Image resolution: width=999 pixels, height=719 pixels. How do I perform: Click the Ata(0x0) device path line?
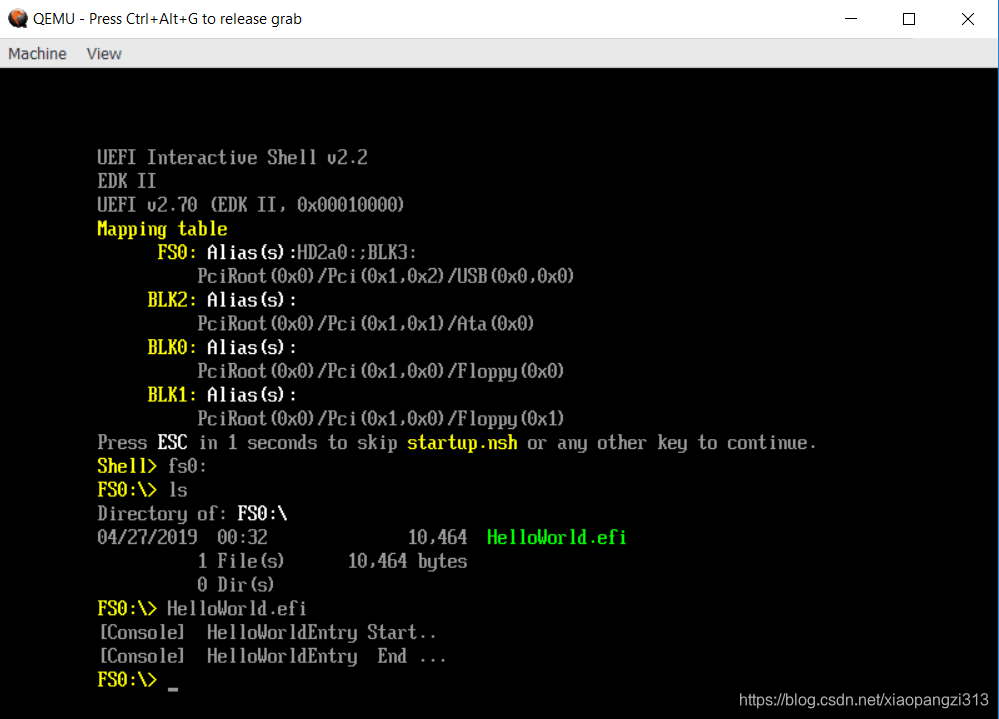pyautogui.click(x=365, y=324)
